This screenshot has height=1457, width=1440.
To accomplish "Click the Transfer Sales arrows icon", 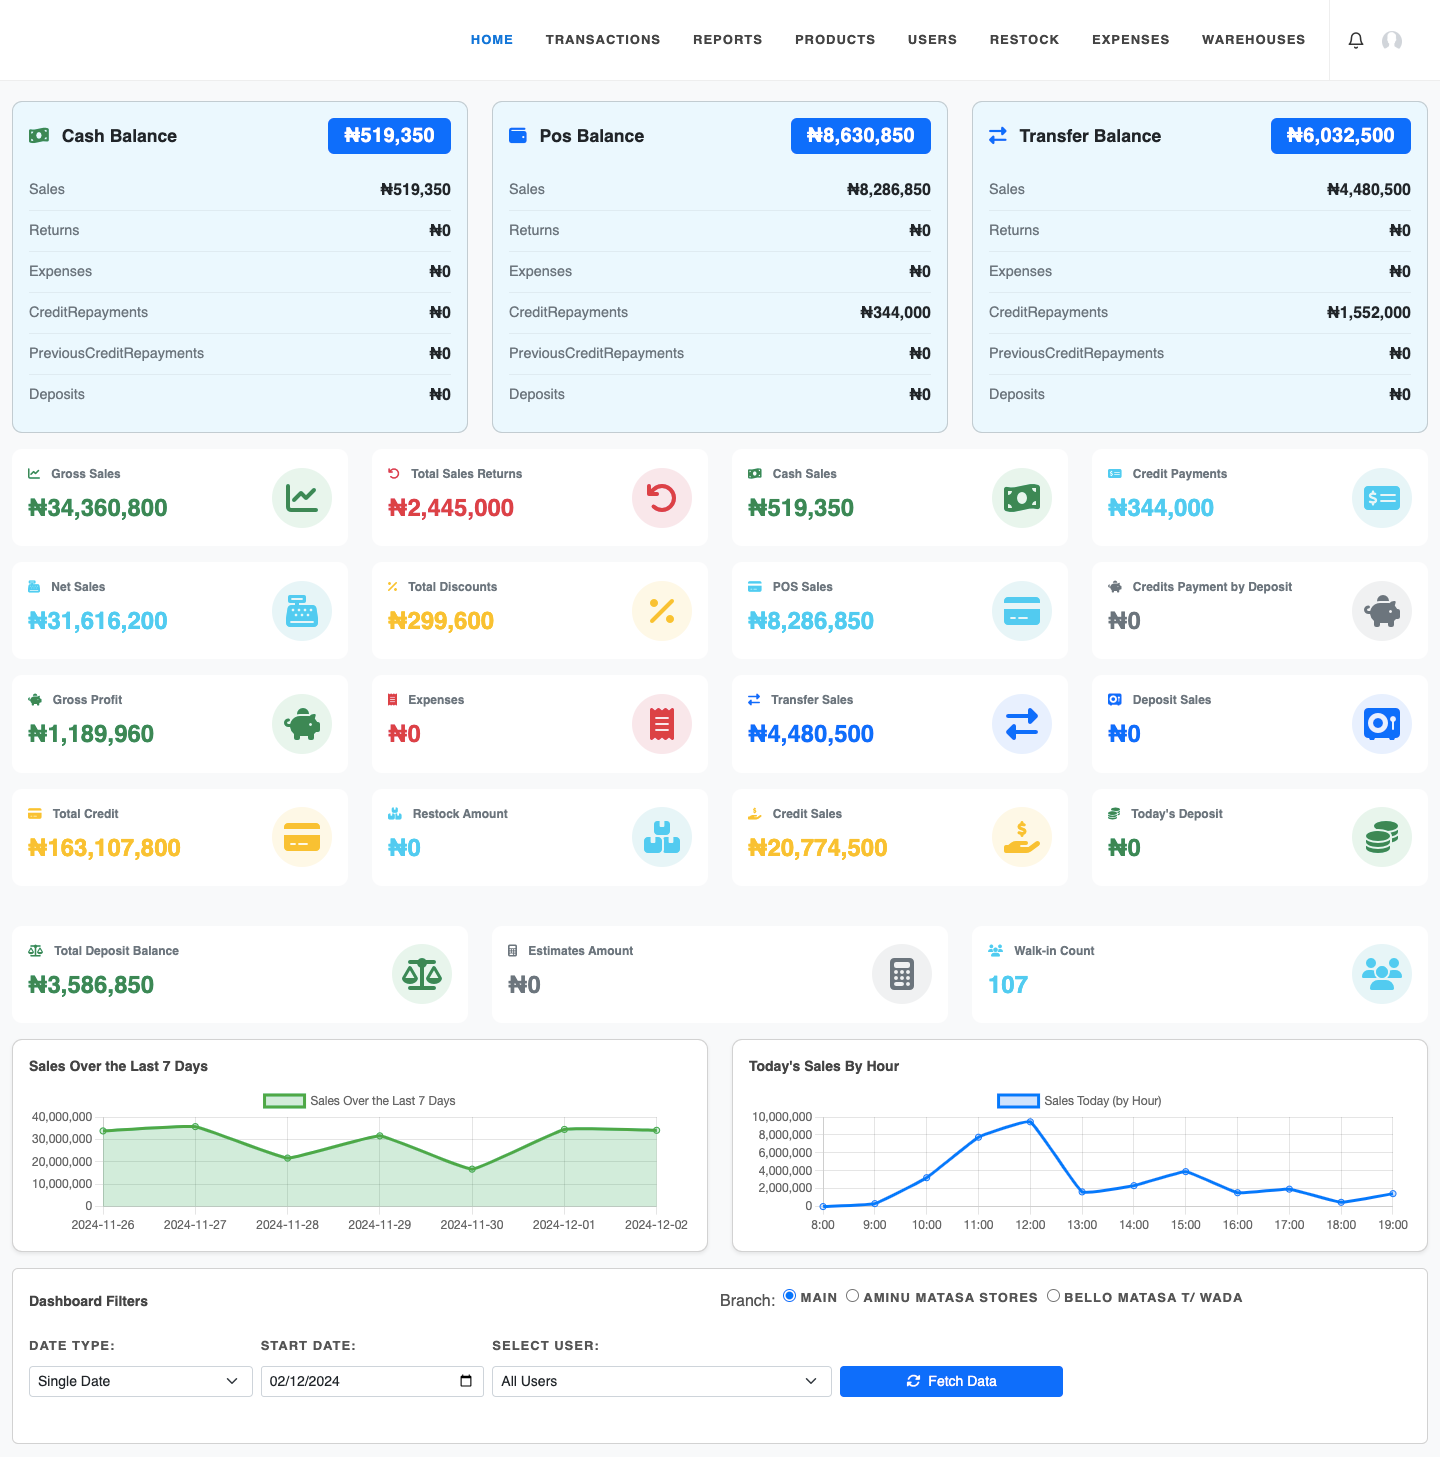I will coord(1022,723).
